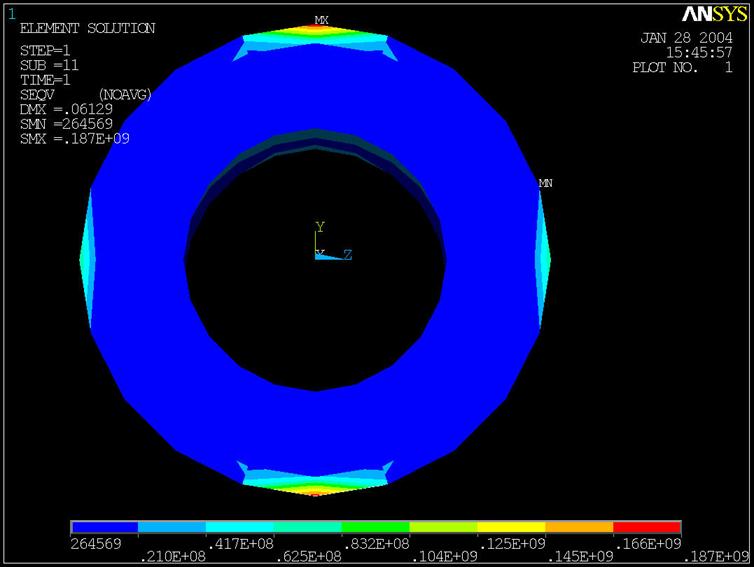This screenshot has height=567, width=754.
Task: Select the cyan legend color band
Action: 240,527
